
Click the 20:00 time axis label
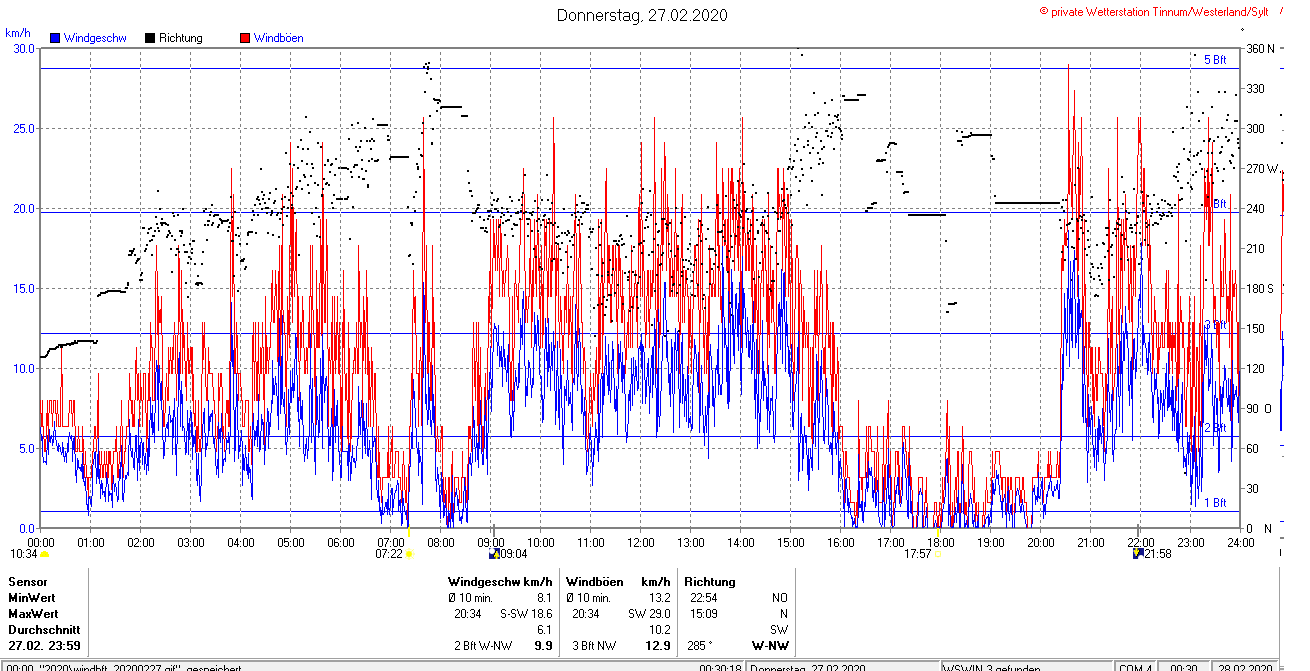[1041, 543]
